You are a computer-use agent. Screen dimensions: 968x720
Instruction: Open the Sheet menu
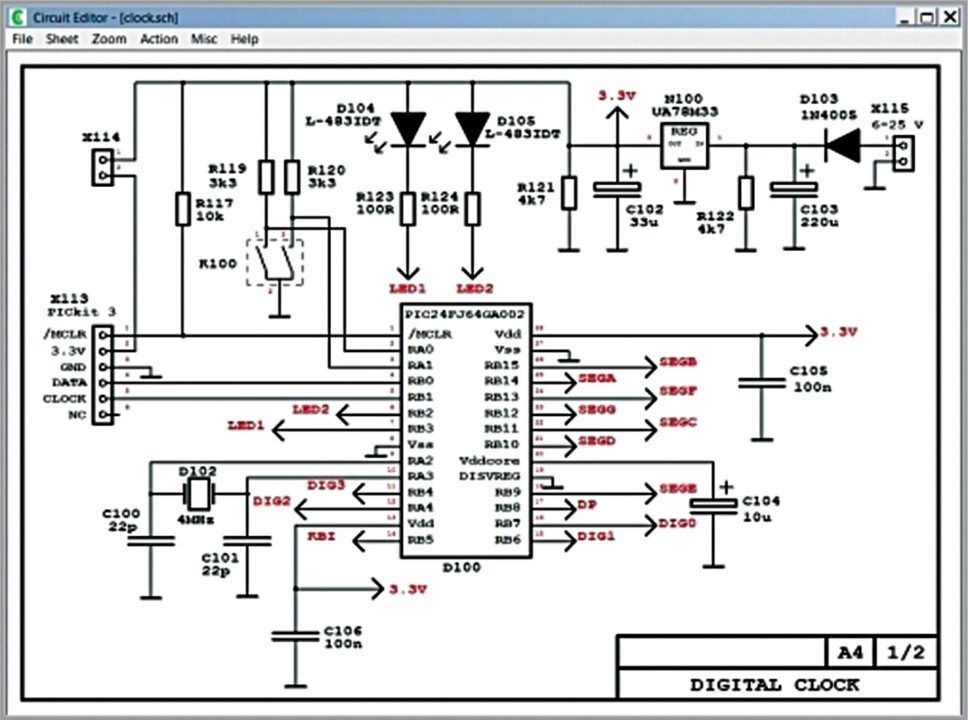click(61, 39)
